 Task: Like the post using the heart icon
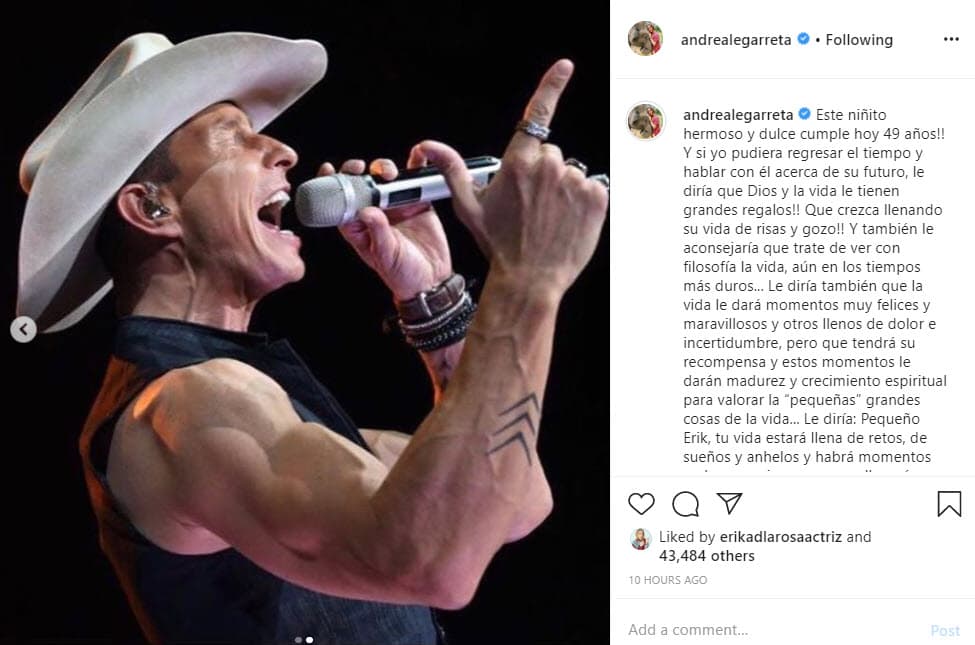[x=640, y=504]
